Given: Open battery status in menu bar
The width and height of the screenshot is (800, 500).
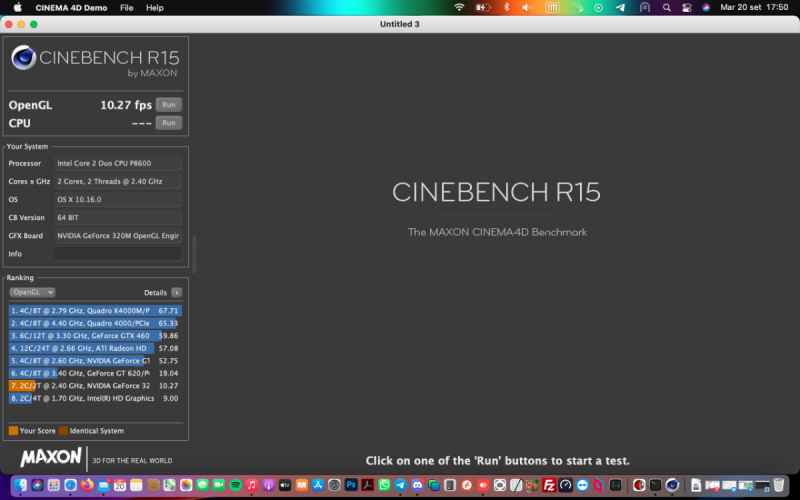Looking at the screenshot, I should click(x=483, y=8).
